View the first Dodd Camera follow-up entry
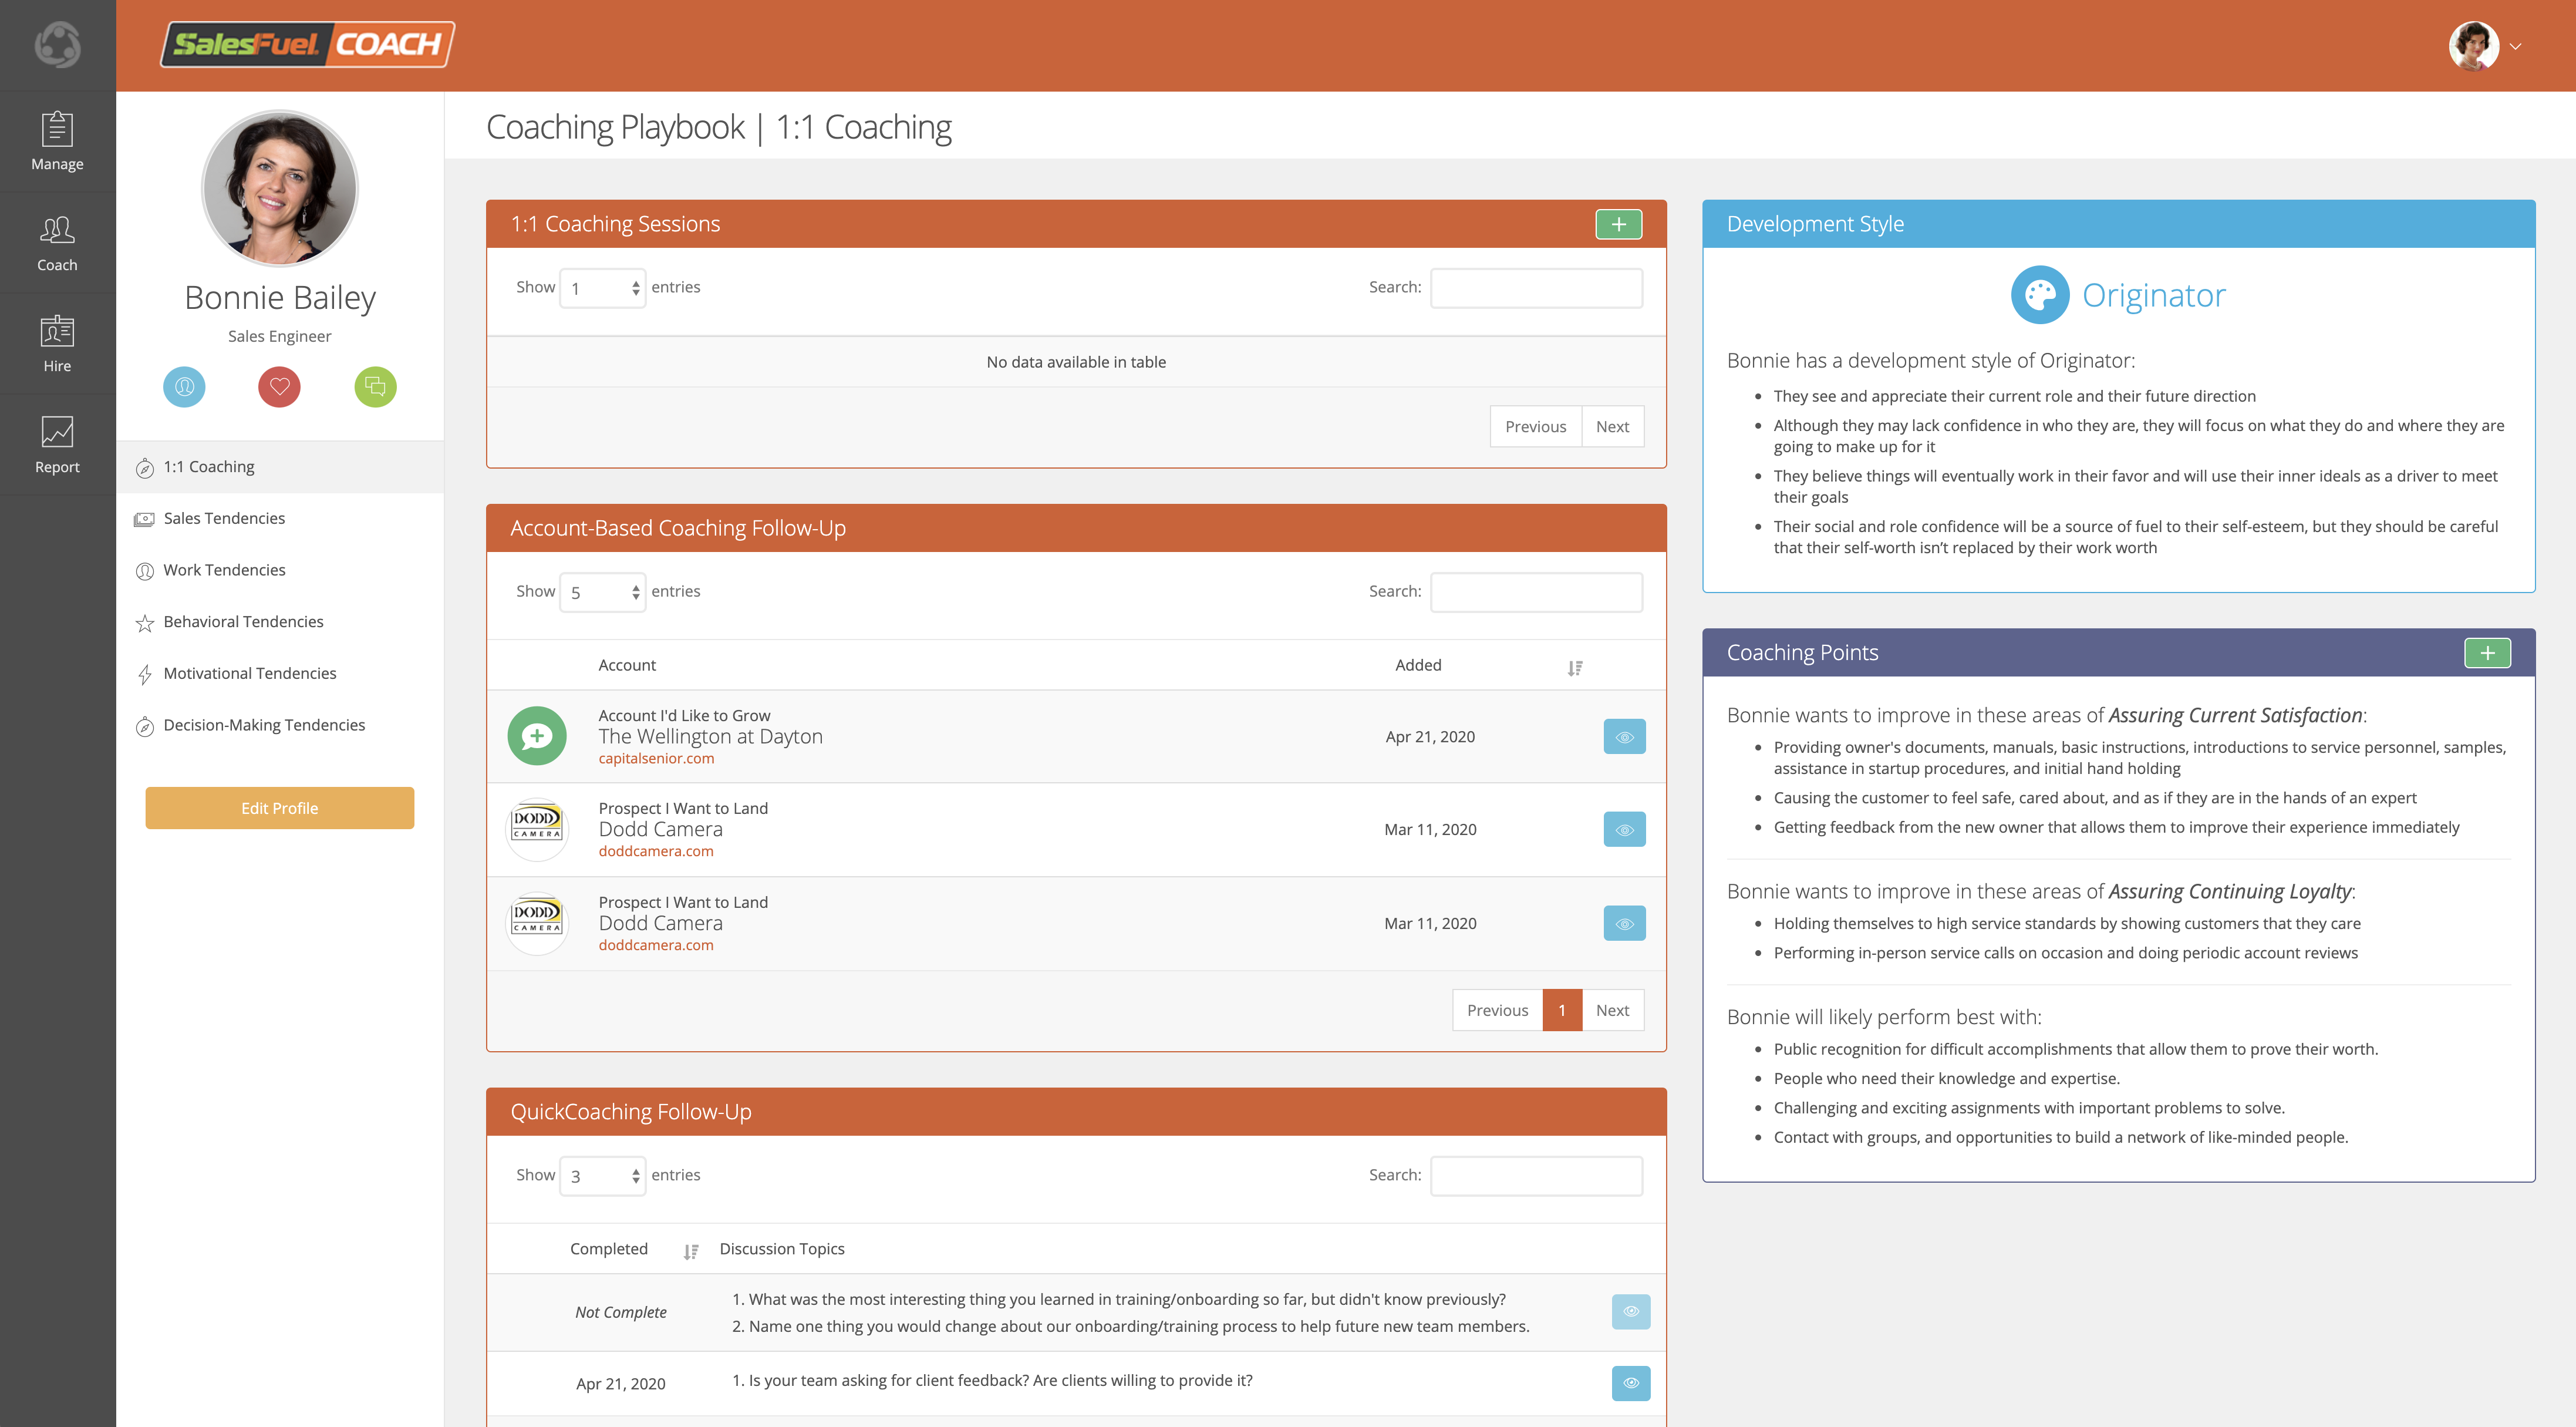This screenshot has width=2576, height=1427. tap(1624, 830)
